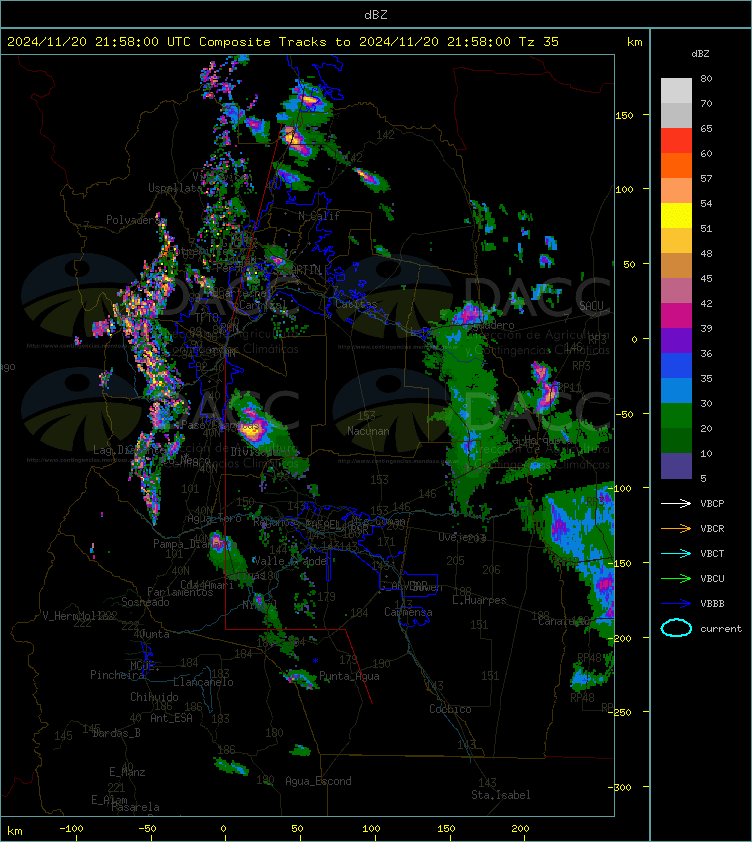Viewport: 752px width, 842px height.
Task: Click the green VBCU arrow icon
Action: [676, 578]
